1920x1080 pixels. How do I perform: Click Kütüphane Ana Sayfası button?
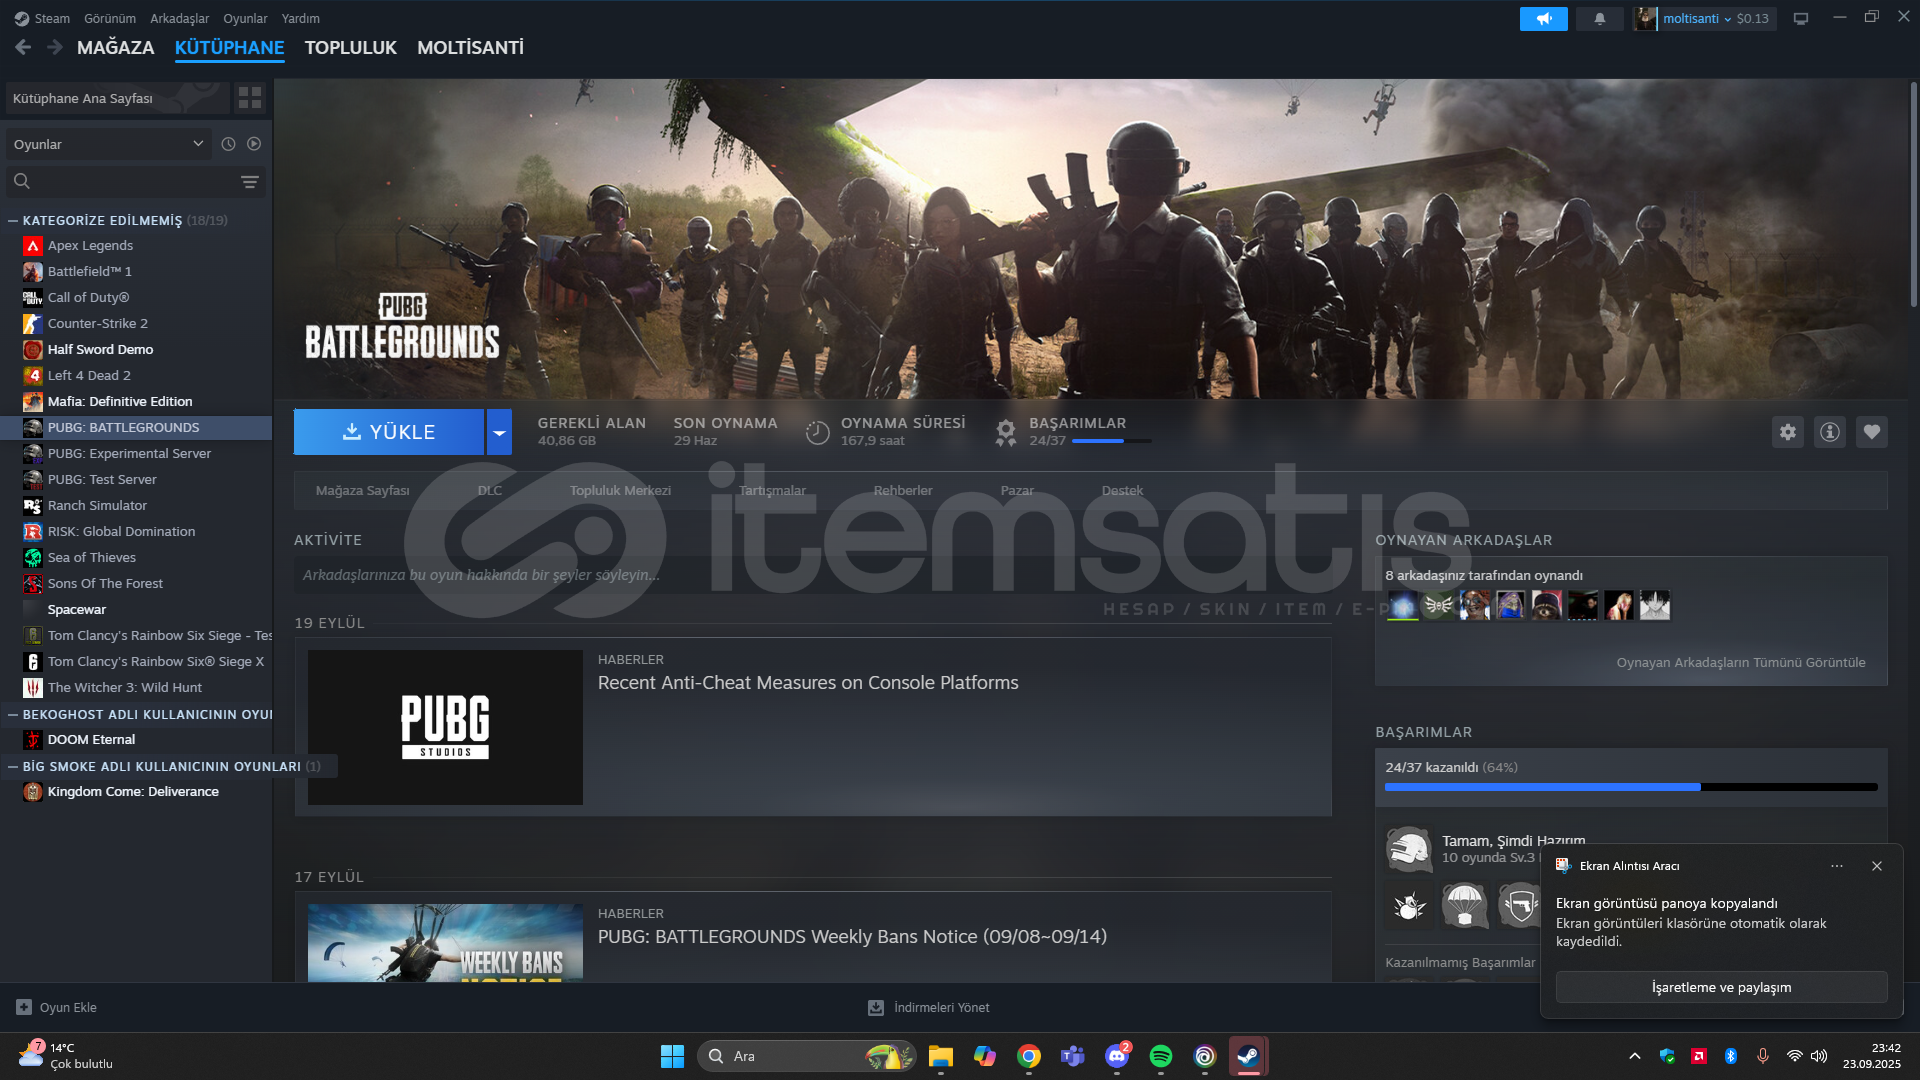pos(117,98)
